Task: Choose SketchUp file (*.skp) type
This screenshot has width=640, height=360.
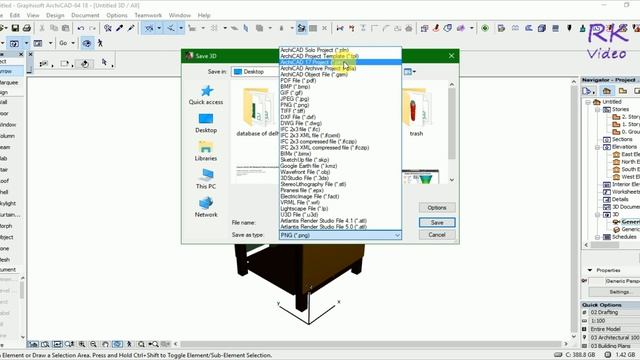Action: [x=340, y=160]
